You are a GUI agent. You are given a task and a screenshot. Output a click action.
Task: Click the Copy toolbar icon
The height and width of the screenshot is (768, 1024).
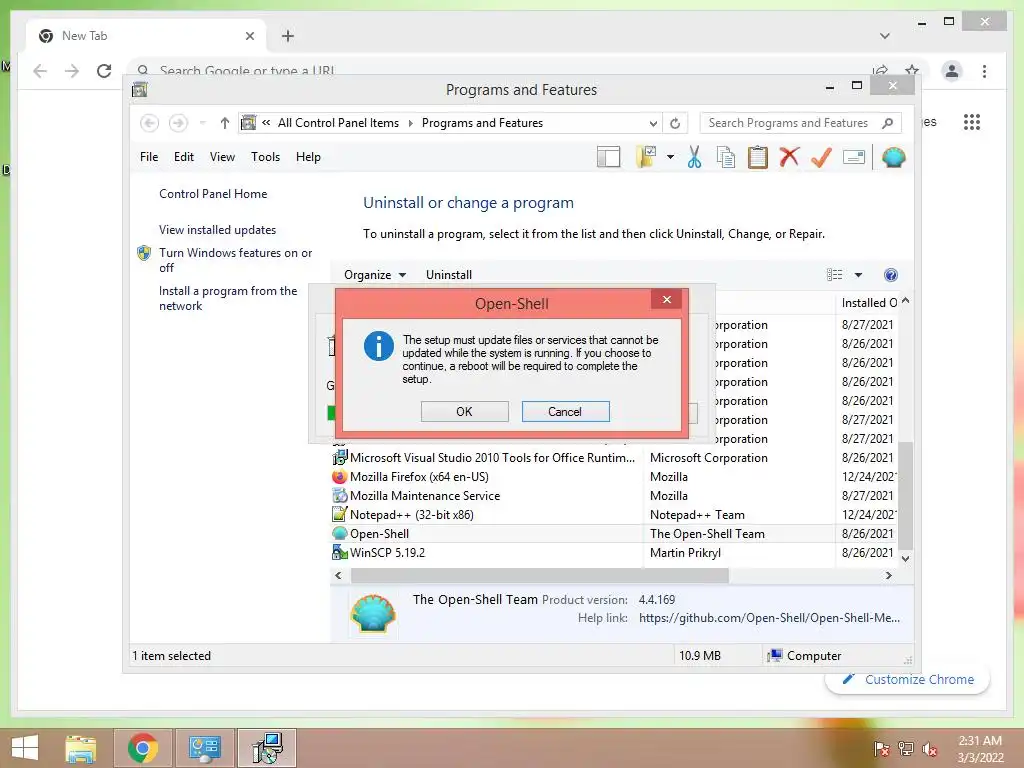point(726,157)
